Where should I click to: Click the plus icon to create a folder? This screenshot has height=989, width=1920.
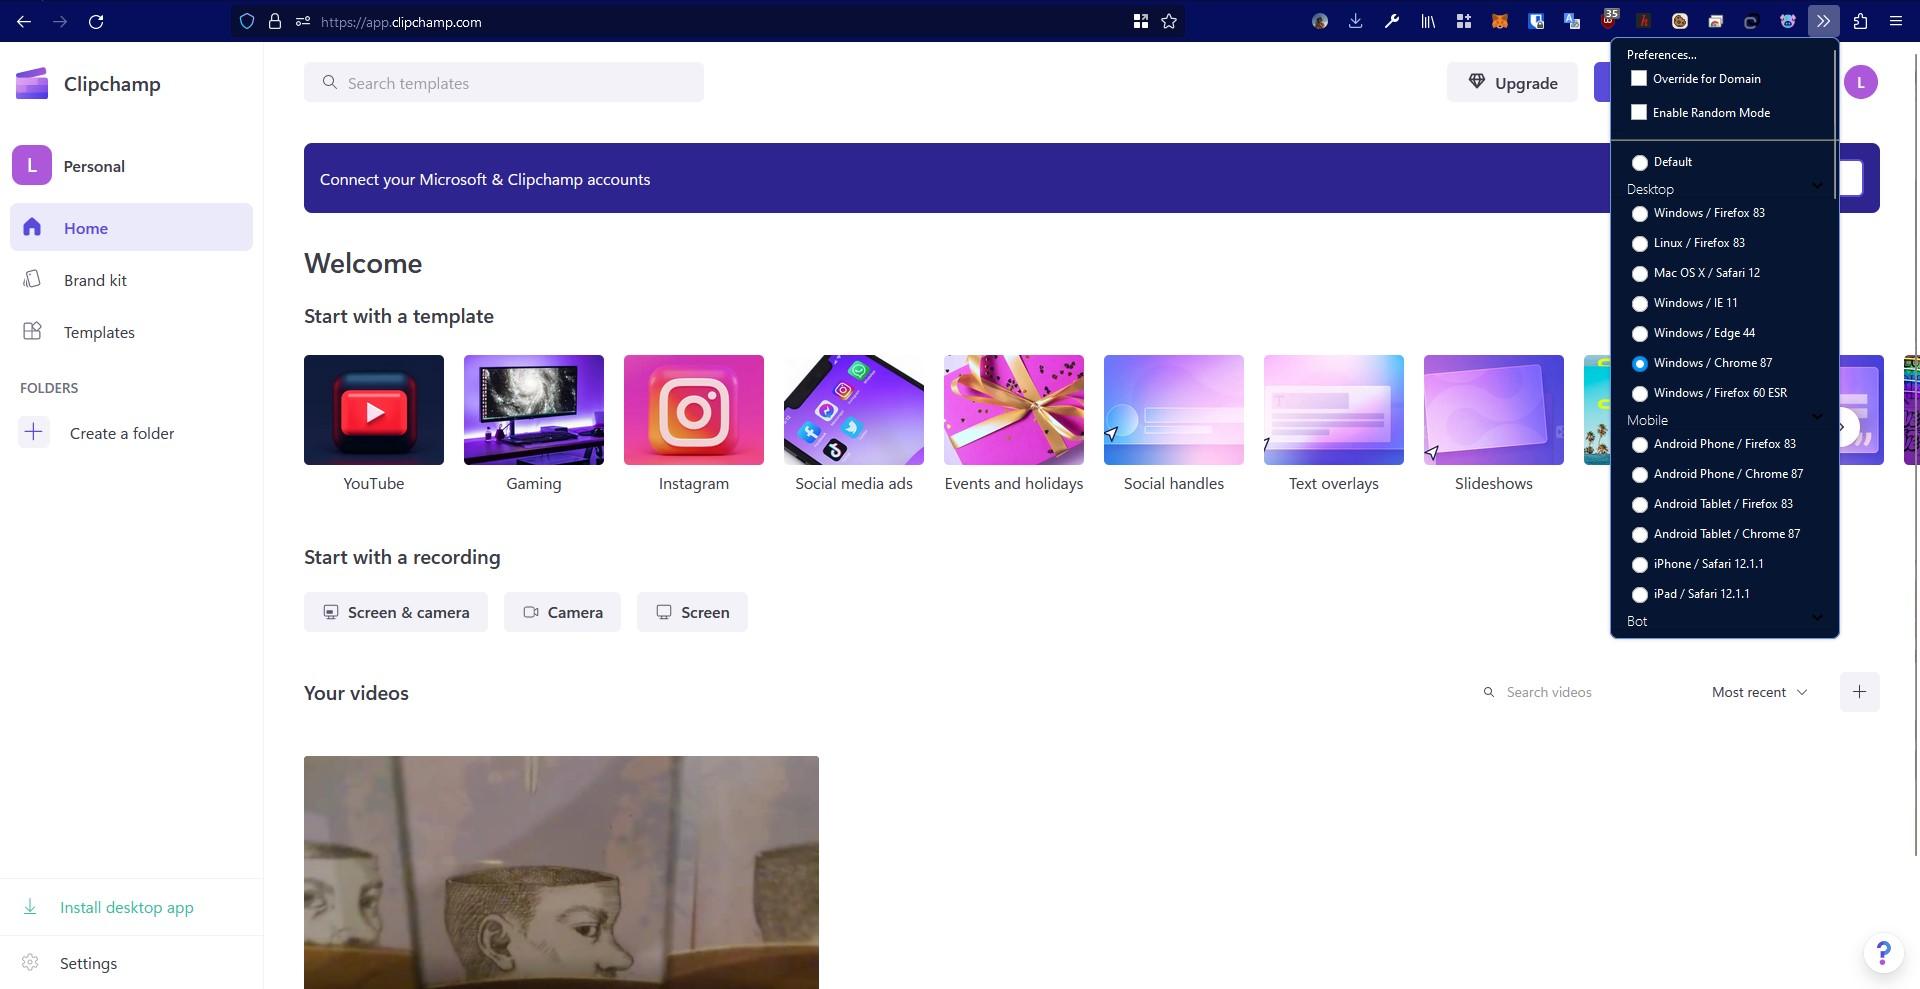pos(33,432)
